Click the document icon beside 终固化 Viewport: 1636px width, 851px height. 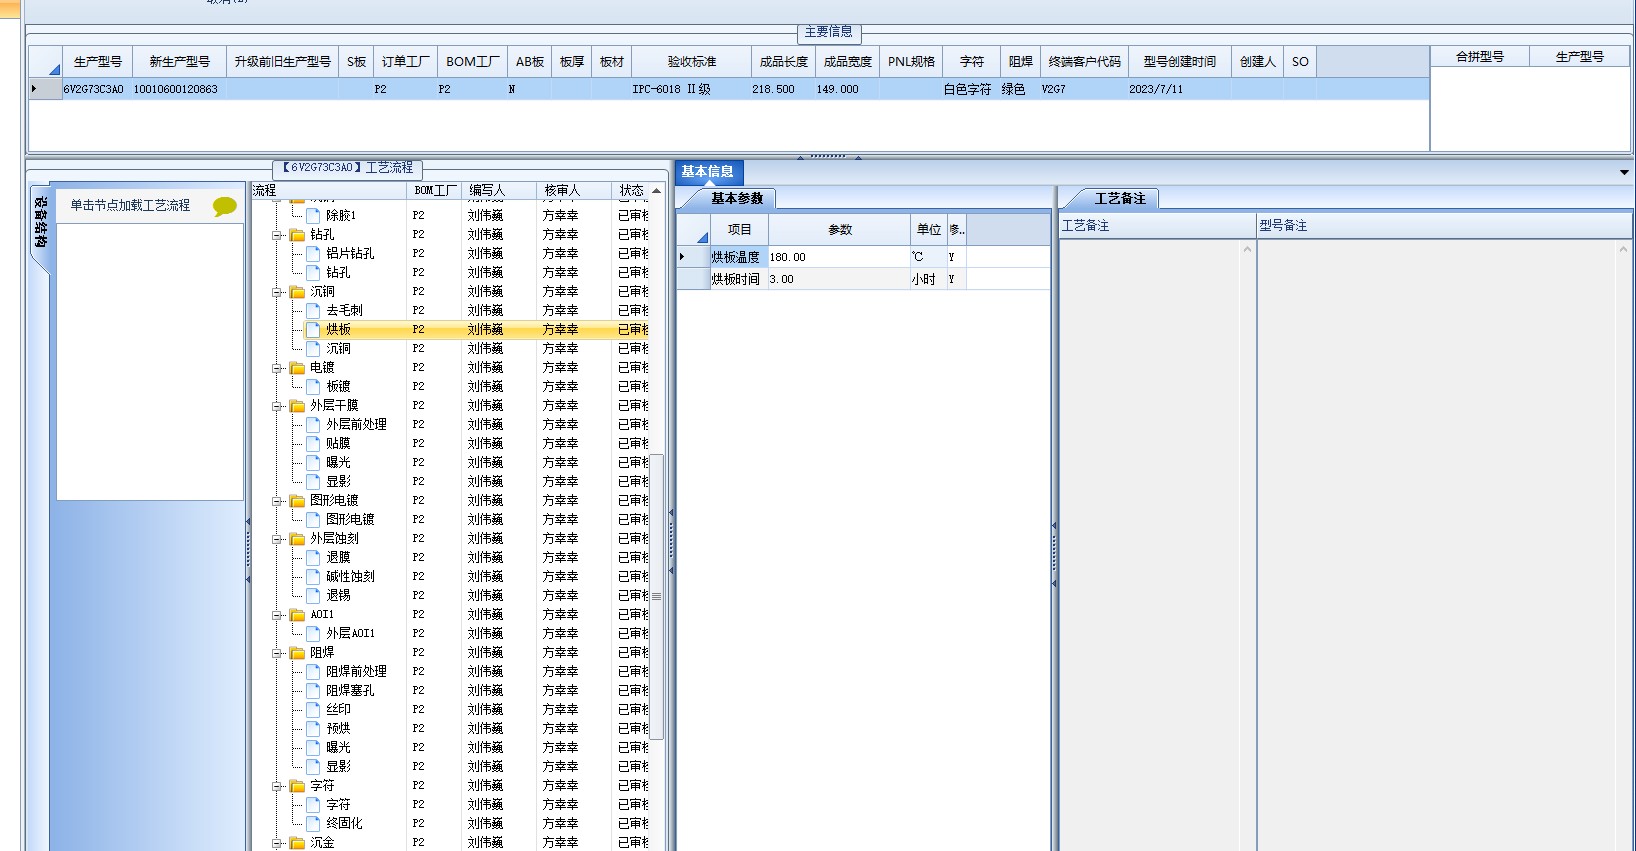(x=313, y=823)
